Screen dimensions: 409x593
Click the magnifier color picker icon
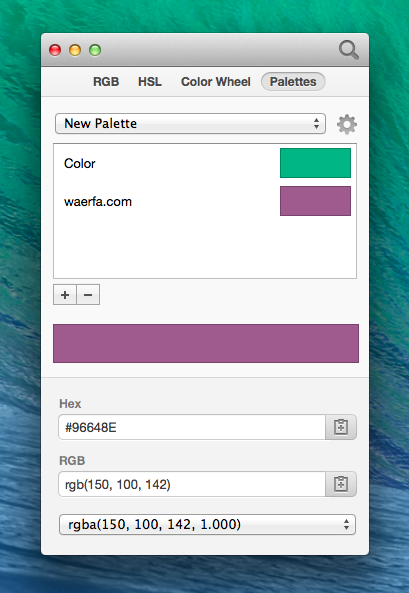348,50
